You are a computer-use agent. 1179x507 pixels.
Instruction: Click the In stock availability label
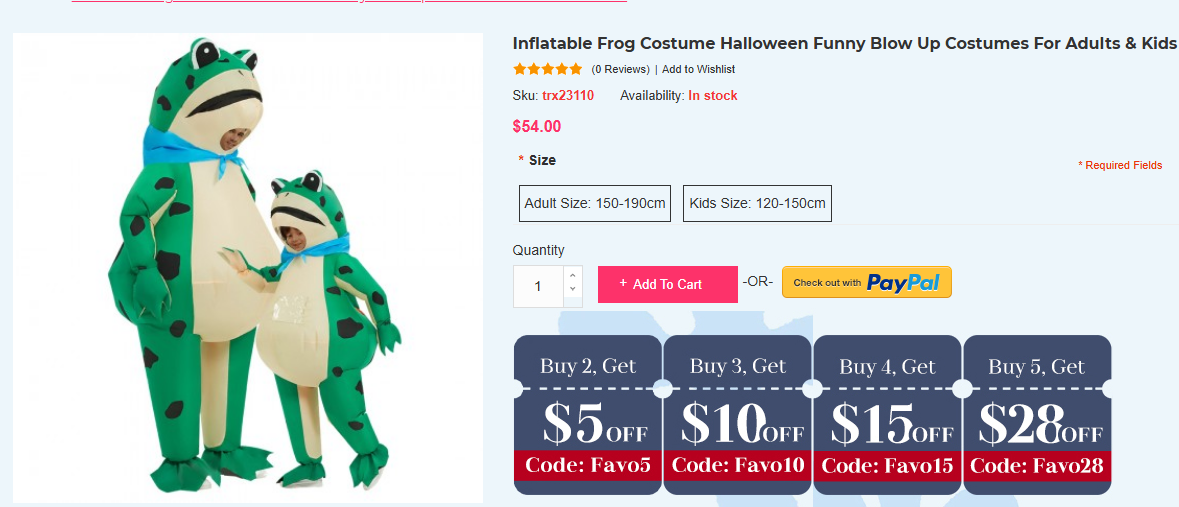coord(712,96)
